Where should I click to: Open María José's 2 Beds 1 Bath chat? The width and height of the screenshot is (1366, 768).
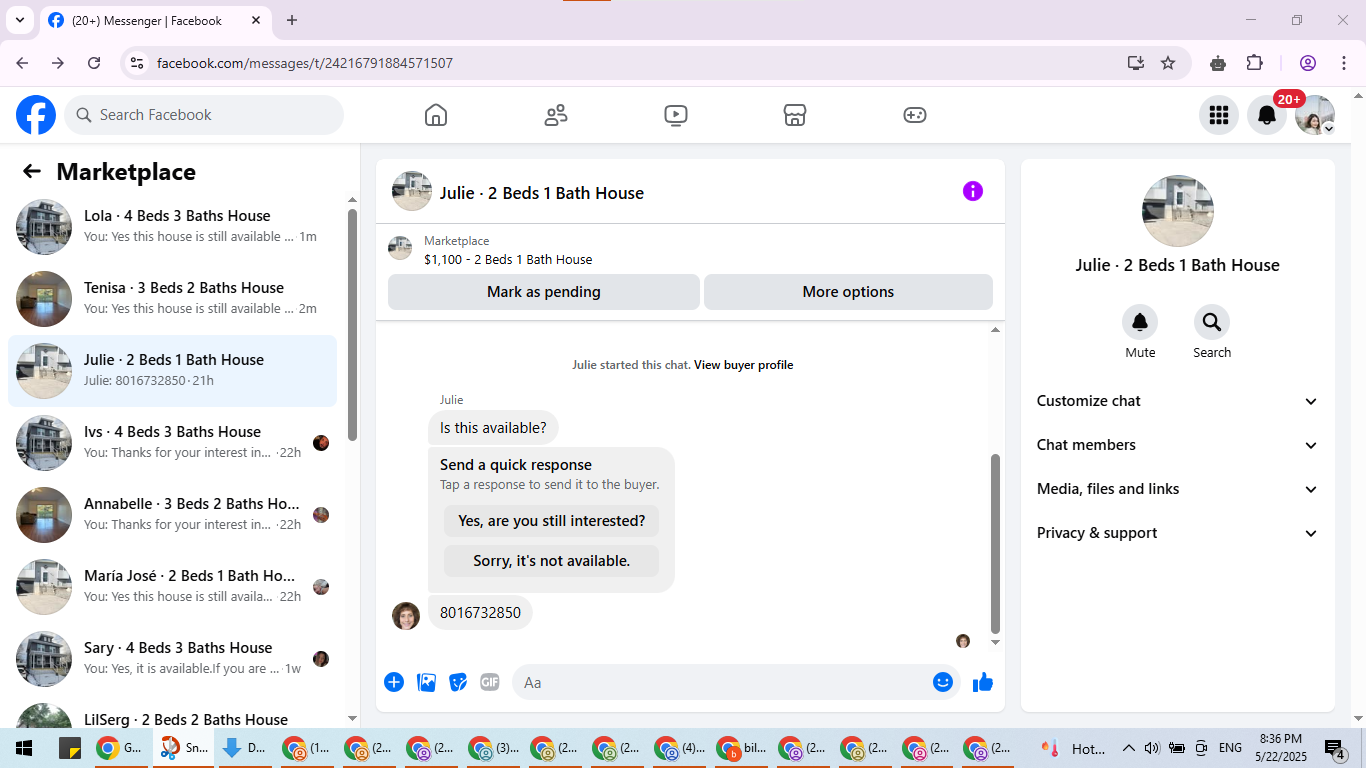click(172, 587)
